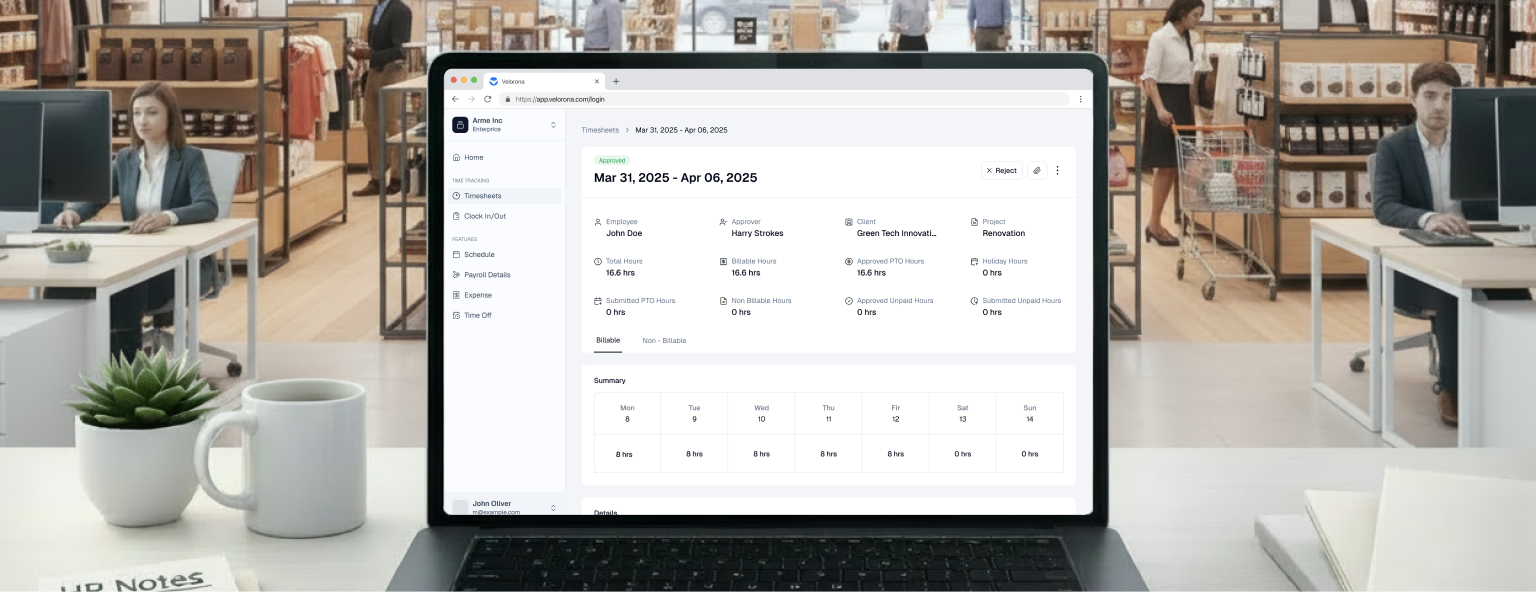This screenshot has height=592, width=1536.
Task: Click the breadcrumb date range text
Action: pyautogui.click(x=681, y=130)
